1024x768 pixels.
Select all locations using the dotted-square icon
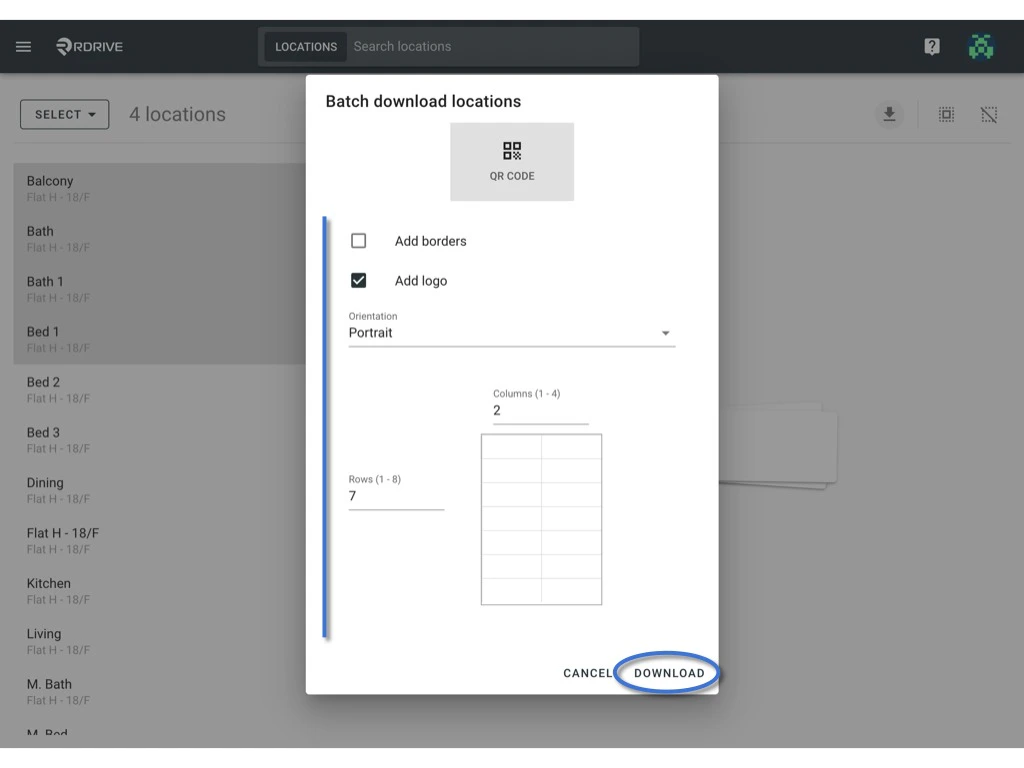coord(945,114)
